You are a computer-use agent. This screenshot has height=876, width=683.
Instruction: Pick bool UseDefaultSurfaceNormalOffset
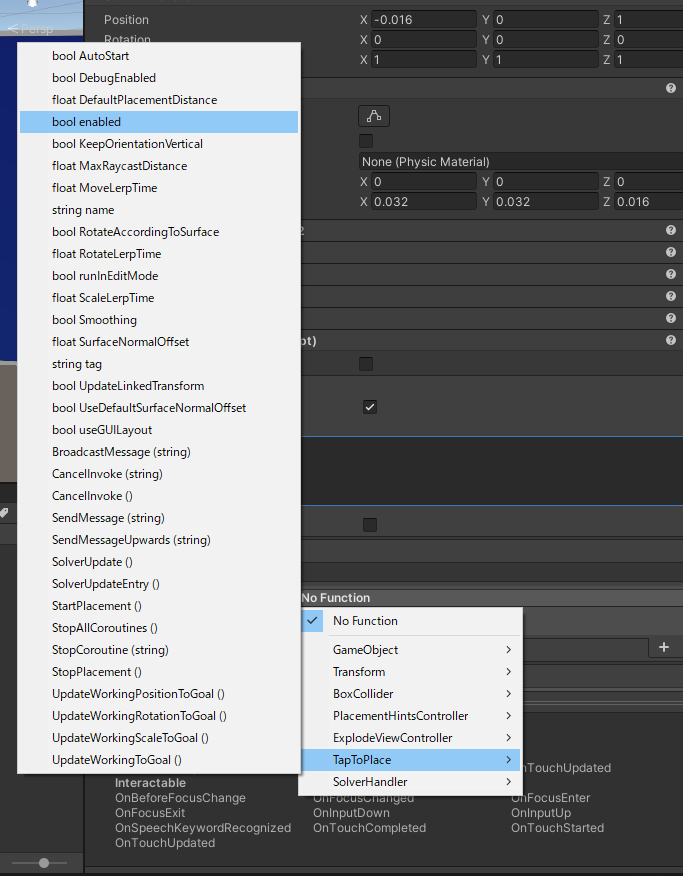click(159, 408)
